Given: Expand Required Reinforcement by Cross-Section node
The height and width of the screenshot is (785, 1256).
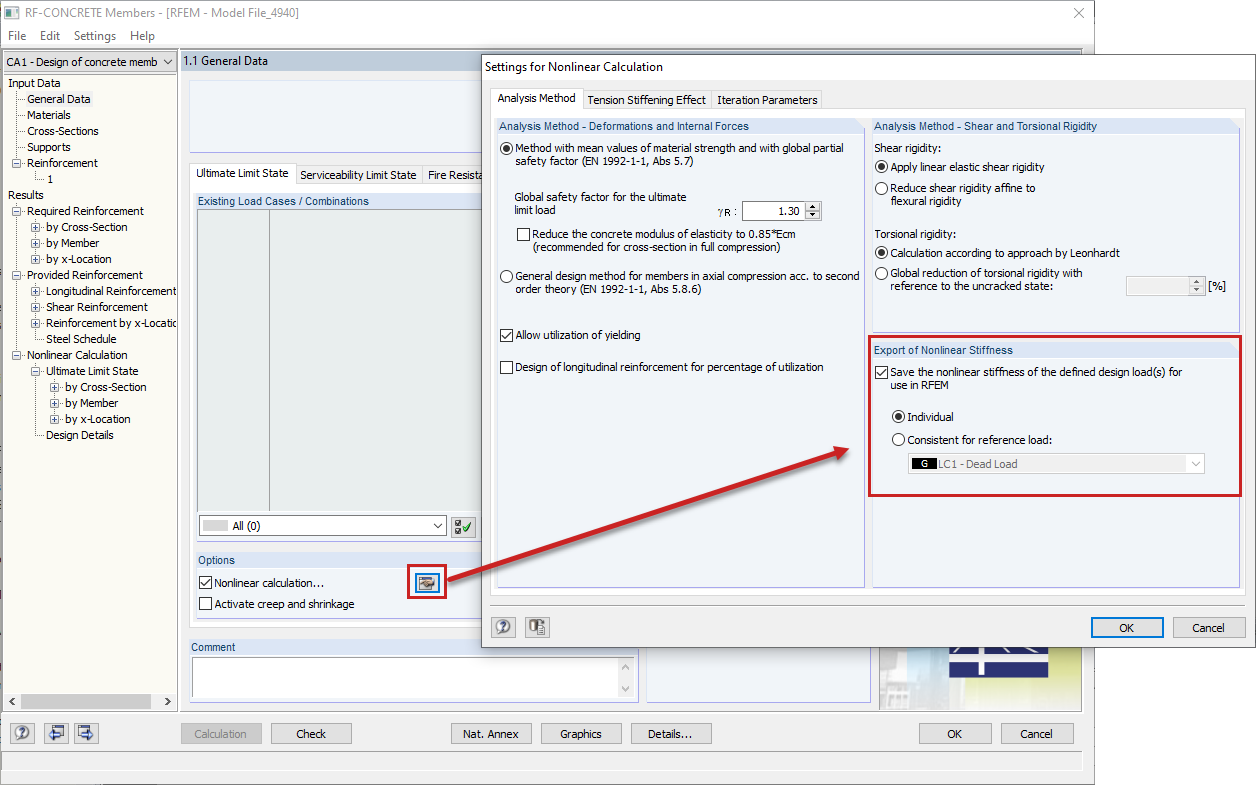Looking at the screenshot, I should (x=36, y=227).
